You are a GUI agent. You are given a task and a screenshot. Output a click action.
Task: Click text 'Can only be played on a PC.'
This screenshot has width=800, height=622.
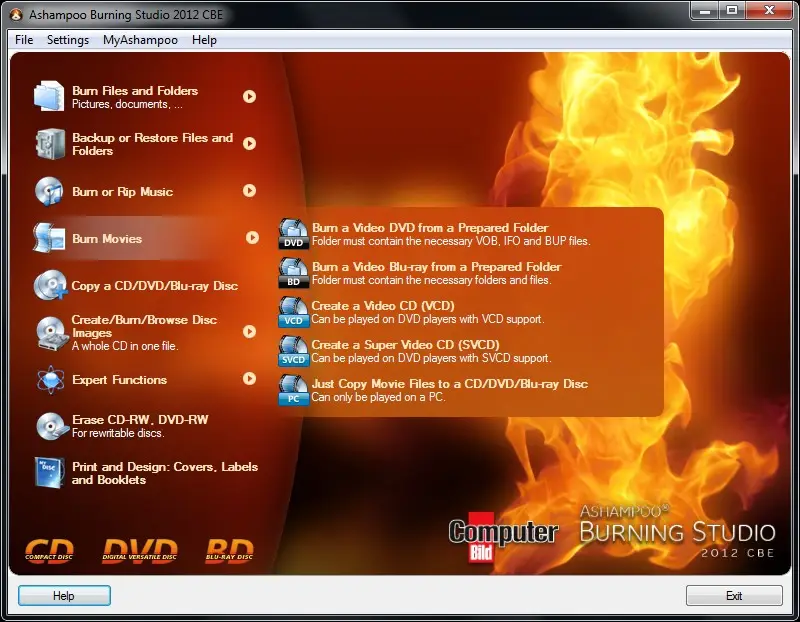click(378, 397)
